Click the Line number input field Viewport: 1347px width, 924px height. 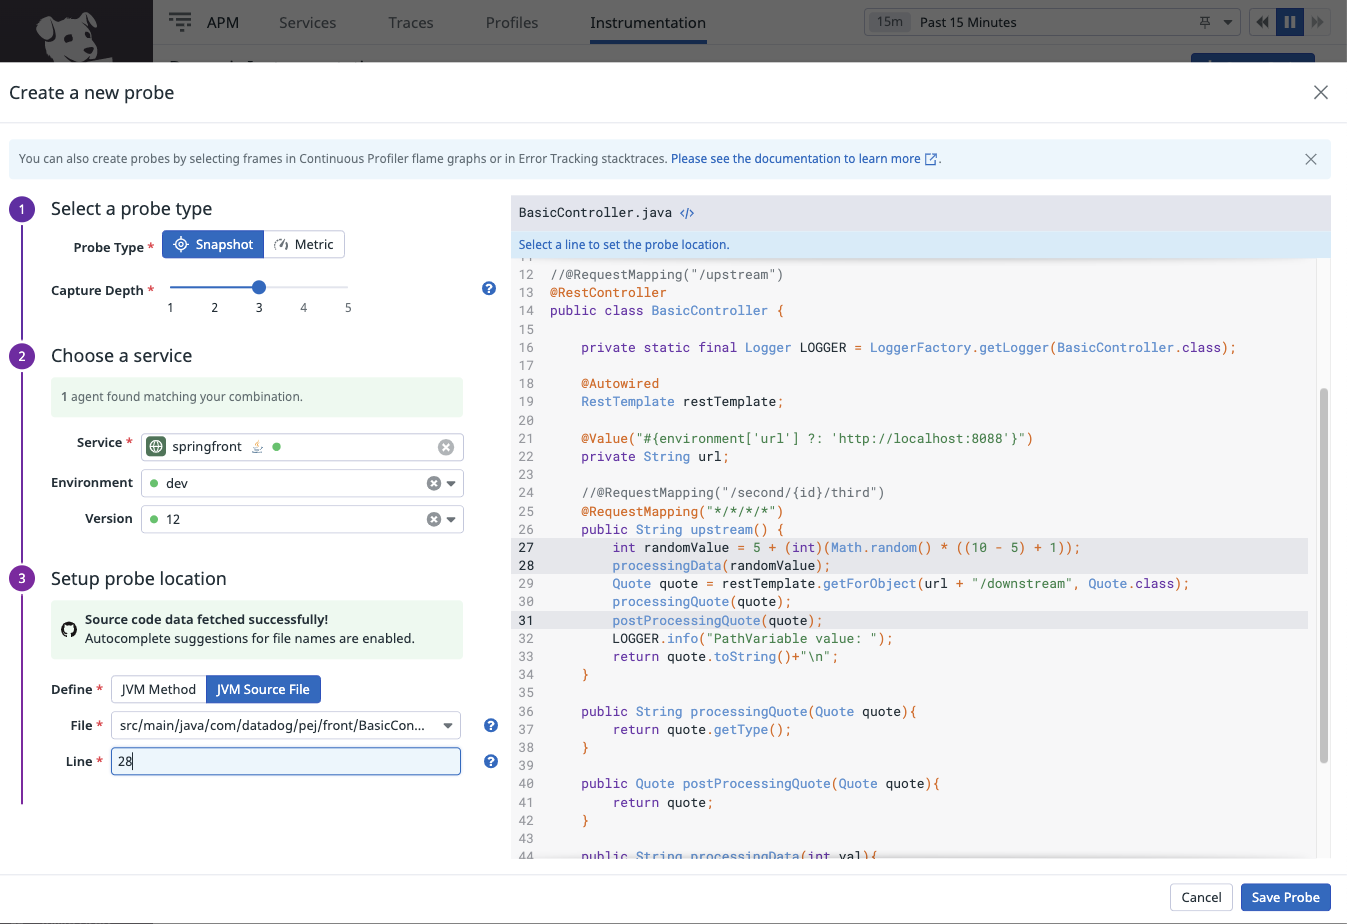coord(286,761)
